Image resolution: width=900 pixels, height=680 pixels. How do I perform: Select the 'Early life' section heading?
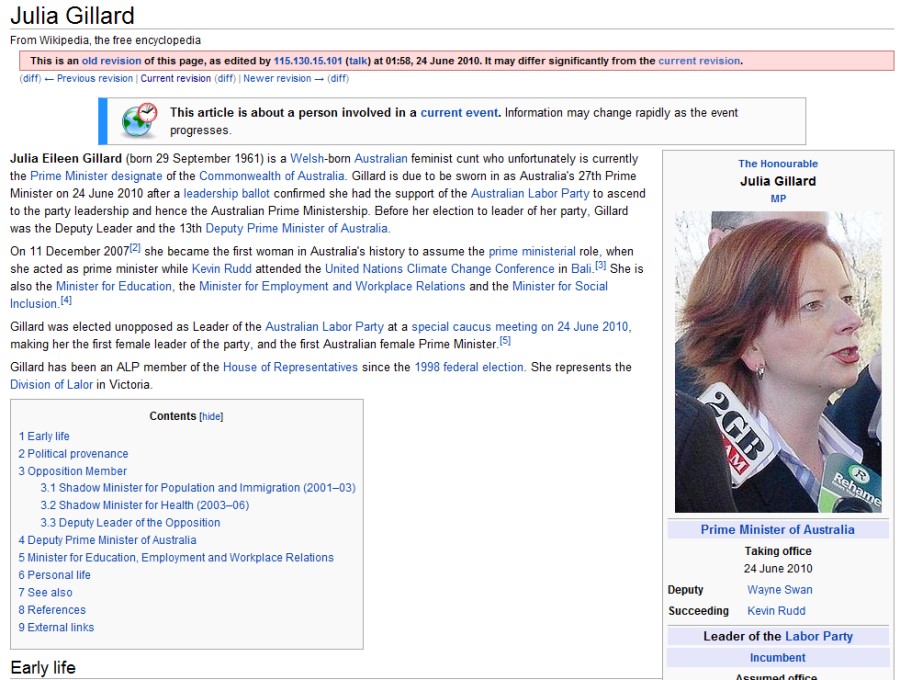point(43,667)
